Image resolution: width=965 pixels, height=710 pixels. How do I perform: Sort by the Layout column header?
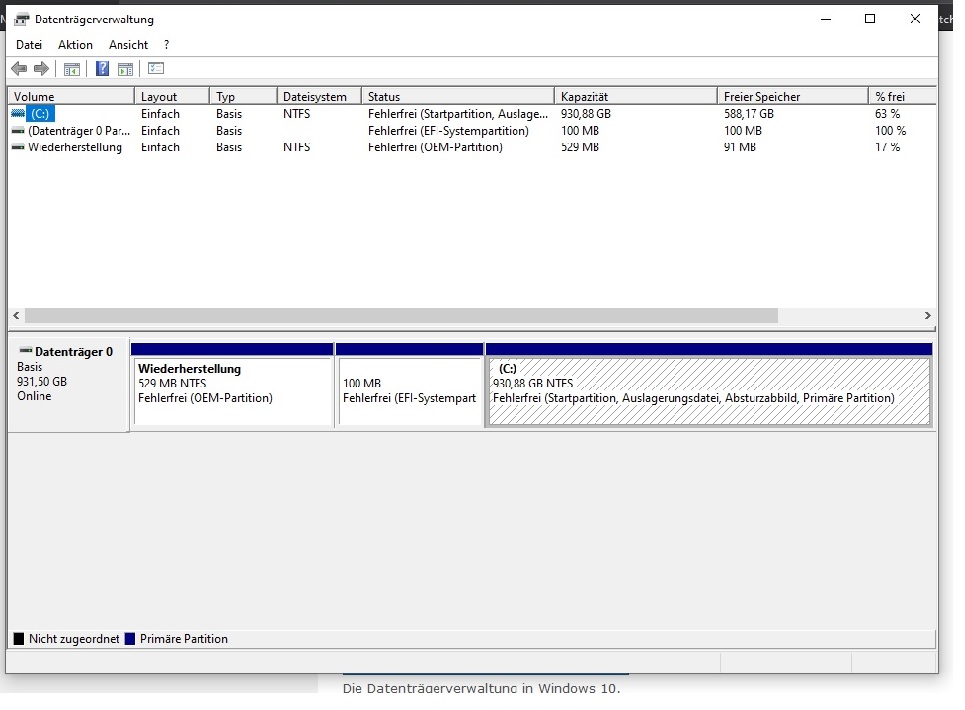[x=172, y=97]
